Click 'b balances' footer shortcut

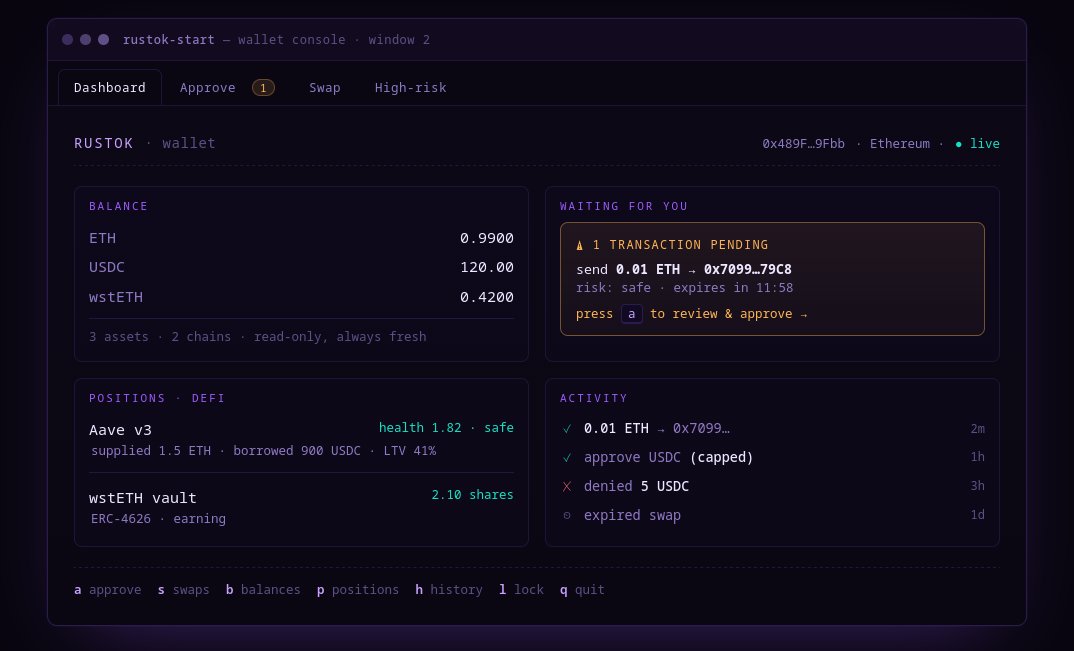click(263, 590)
